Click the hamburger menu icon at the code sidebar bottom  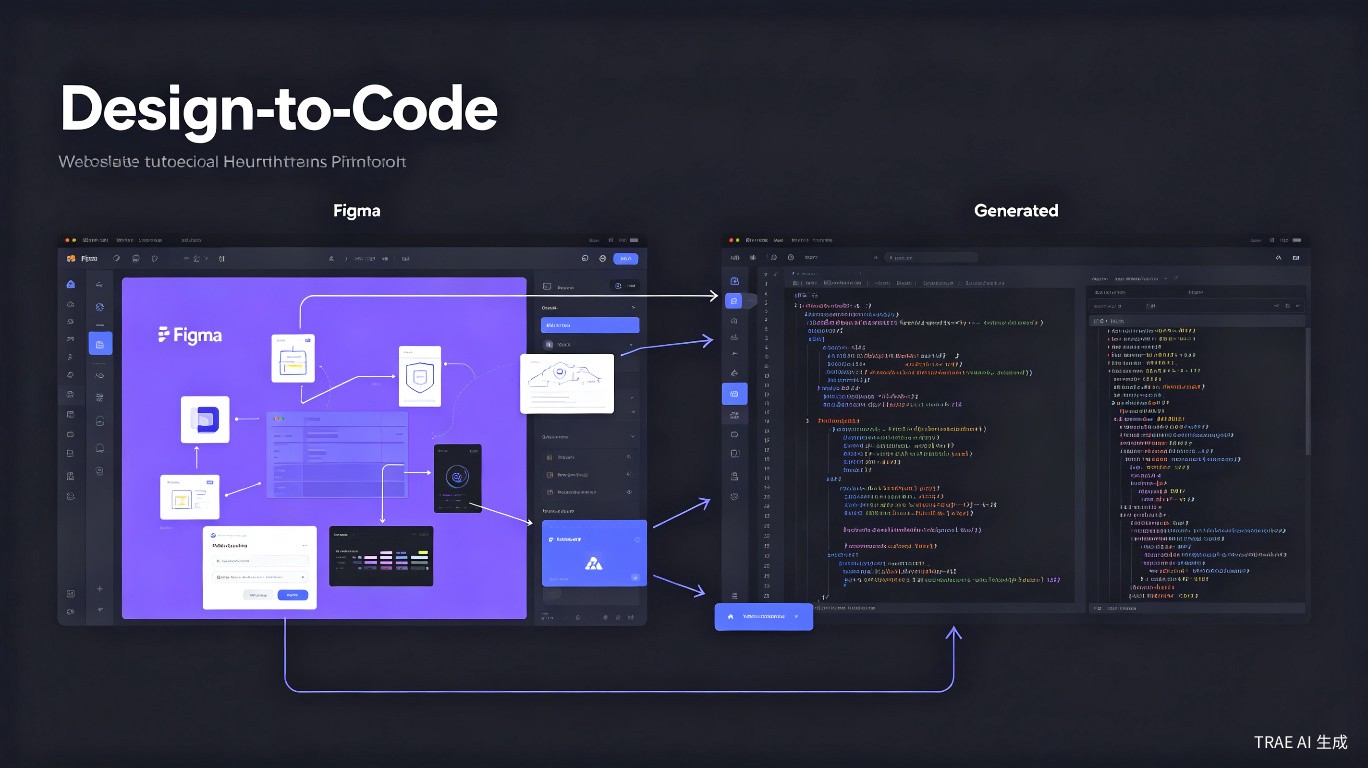[x=734, y=596]
